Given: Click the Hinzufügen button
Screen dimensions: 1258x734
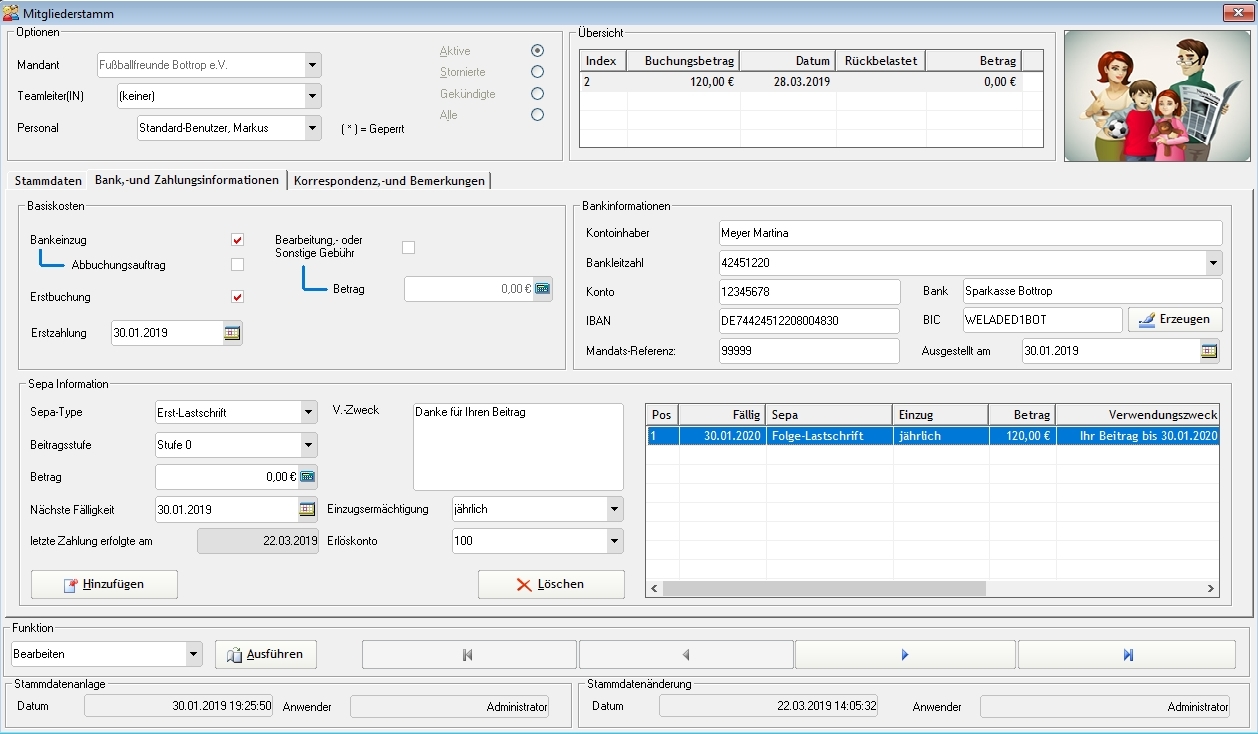Looking at the screenshot, I should [x=104, y=584].
